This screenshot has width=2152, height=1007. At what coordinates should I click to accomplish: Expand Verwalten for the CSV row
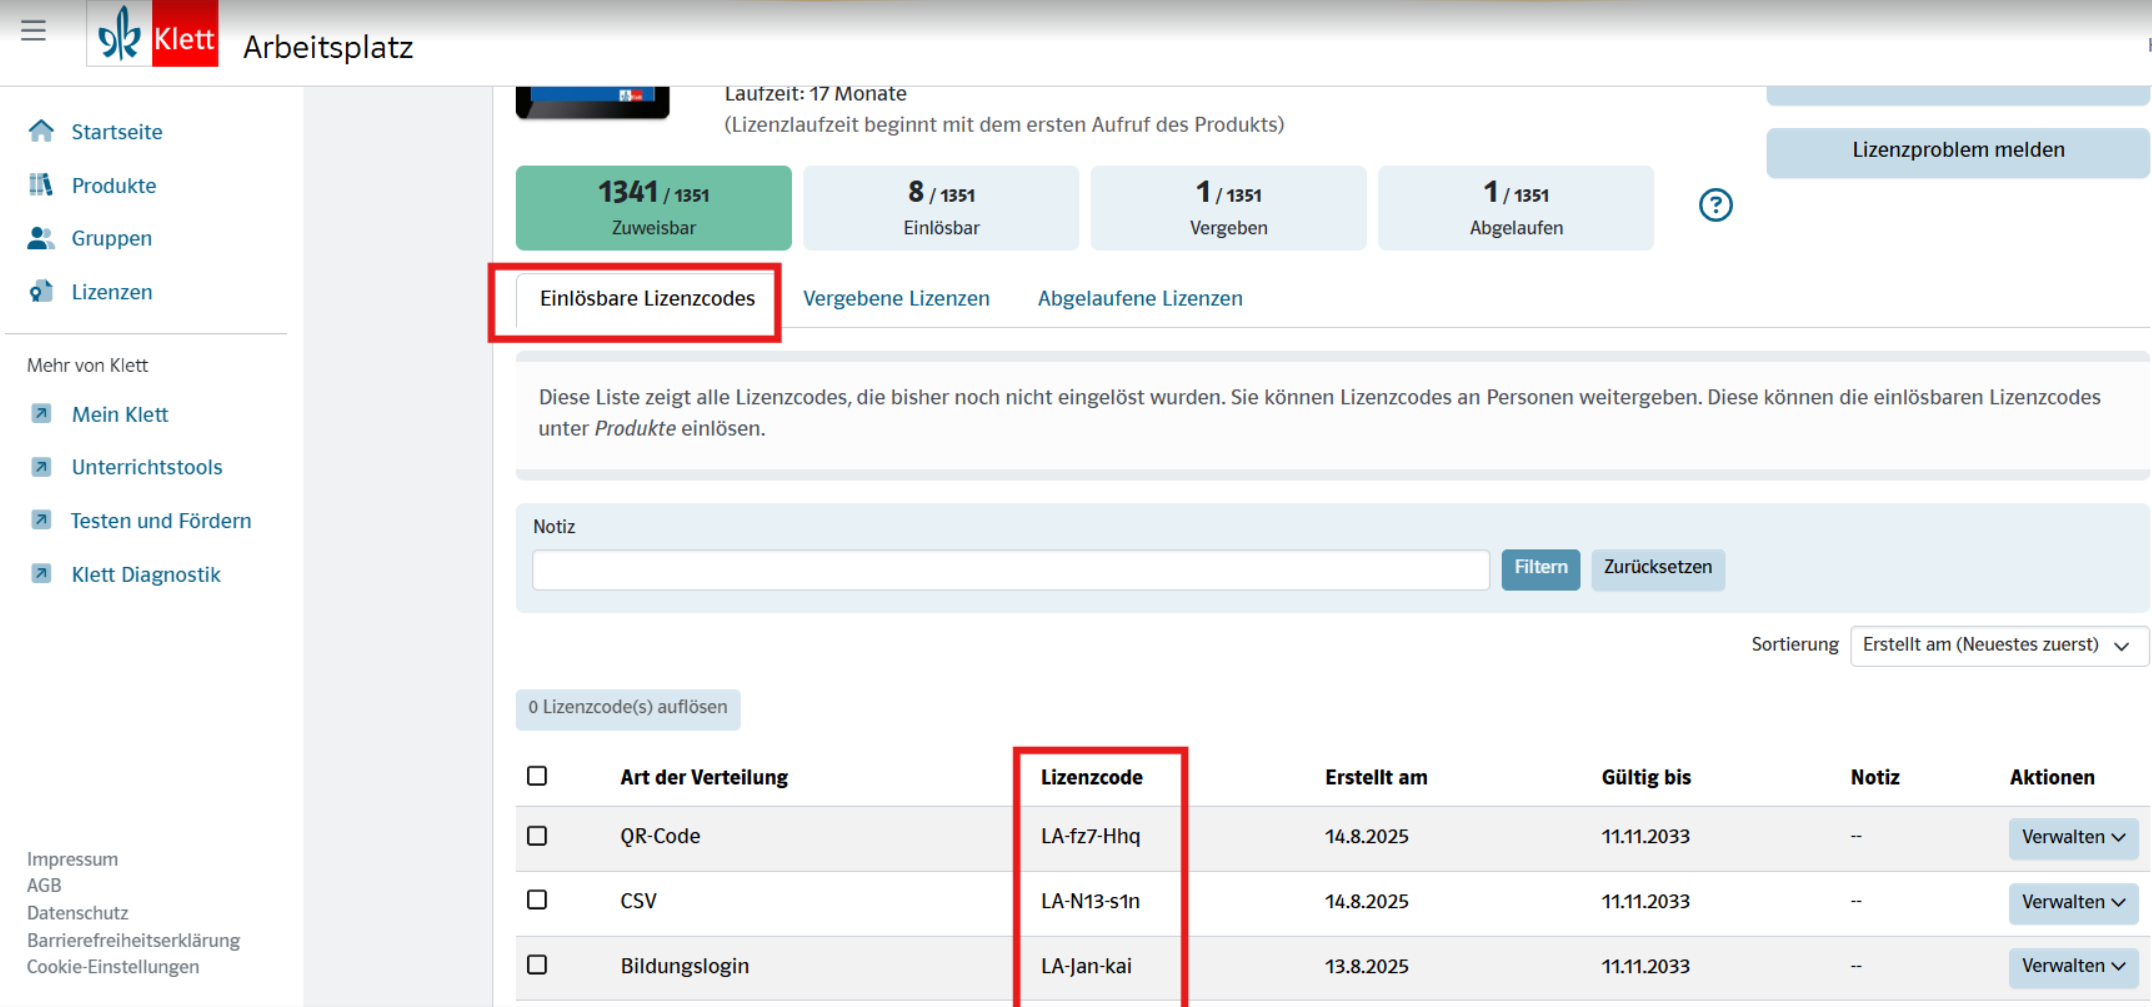(x=2073, y=902)
